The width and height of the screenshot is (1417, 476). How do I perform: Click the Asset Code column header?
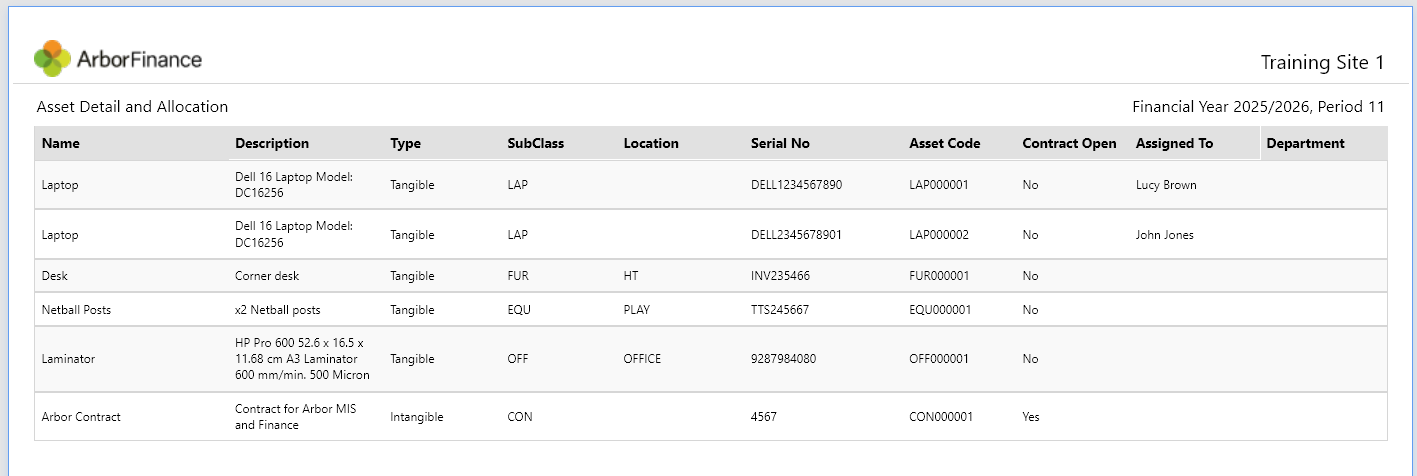coord(945,143)
